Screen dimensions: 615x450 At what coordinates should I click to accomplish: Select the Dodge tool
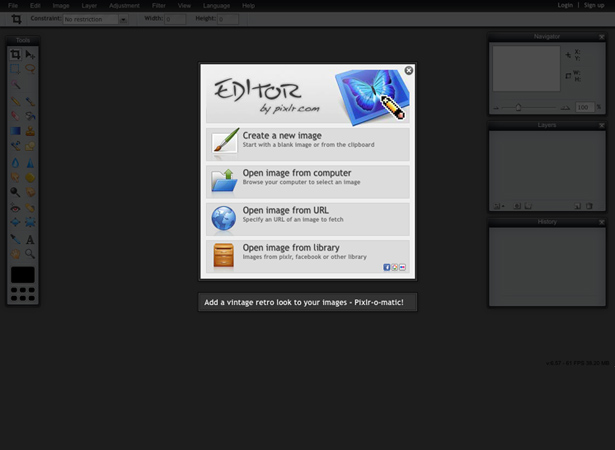[x=15, y=192]
